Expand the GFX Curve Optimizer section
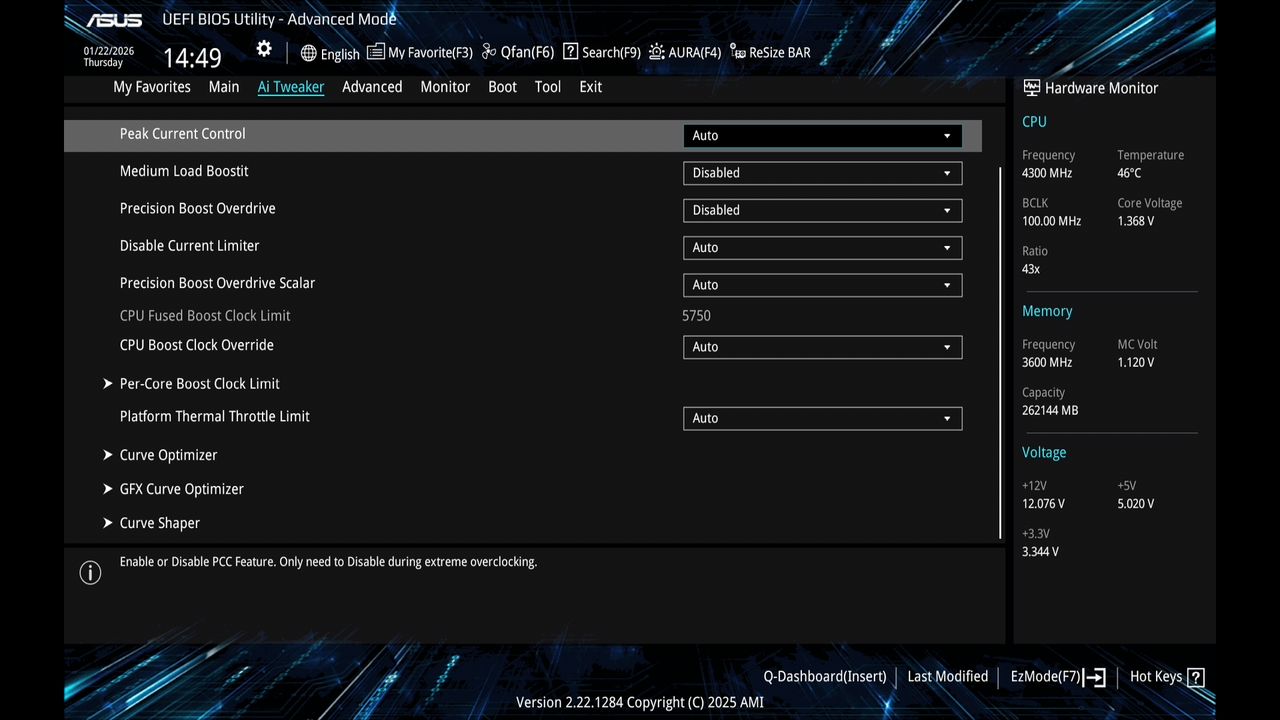This screenshot has height=720, width=1280. tap(181, 489)
